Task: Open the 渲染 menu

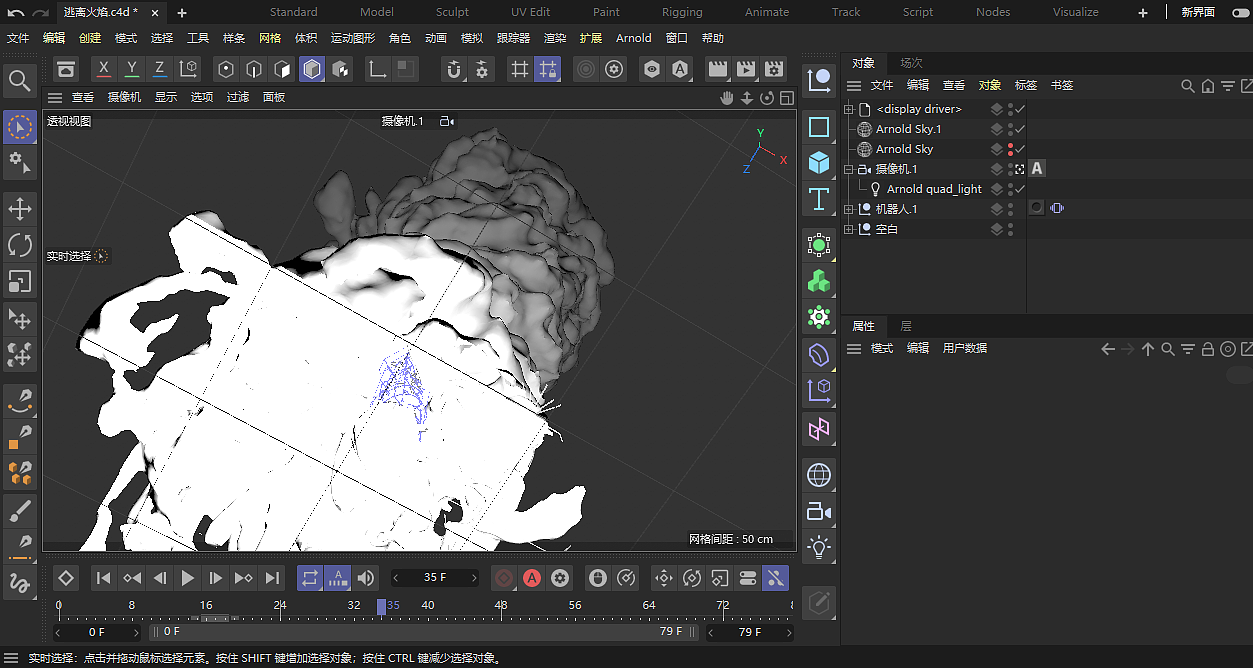Action: [x=555, y=38]
